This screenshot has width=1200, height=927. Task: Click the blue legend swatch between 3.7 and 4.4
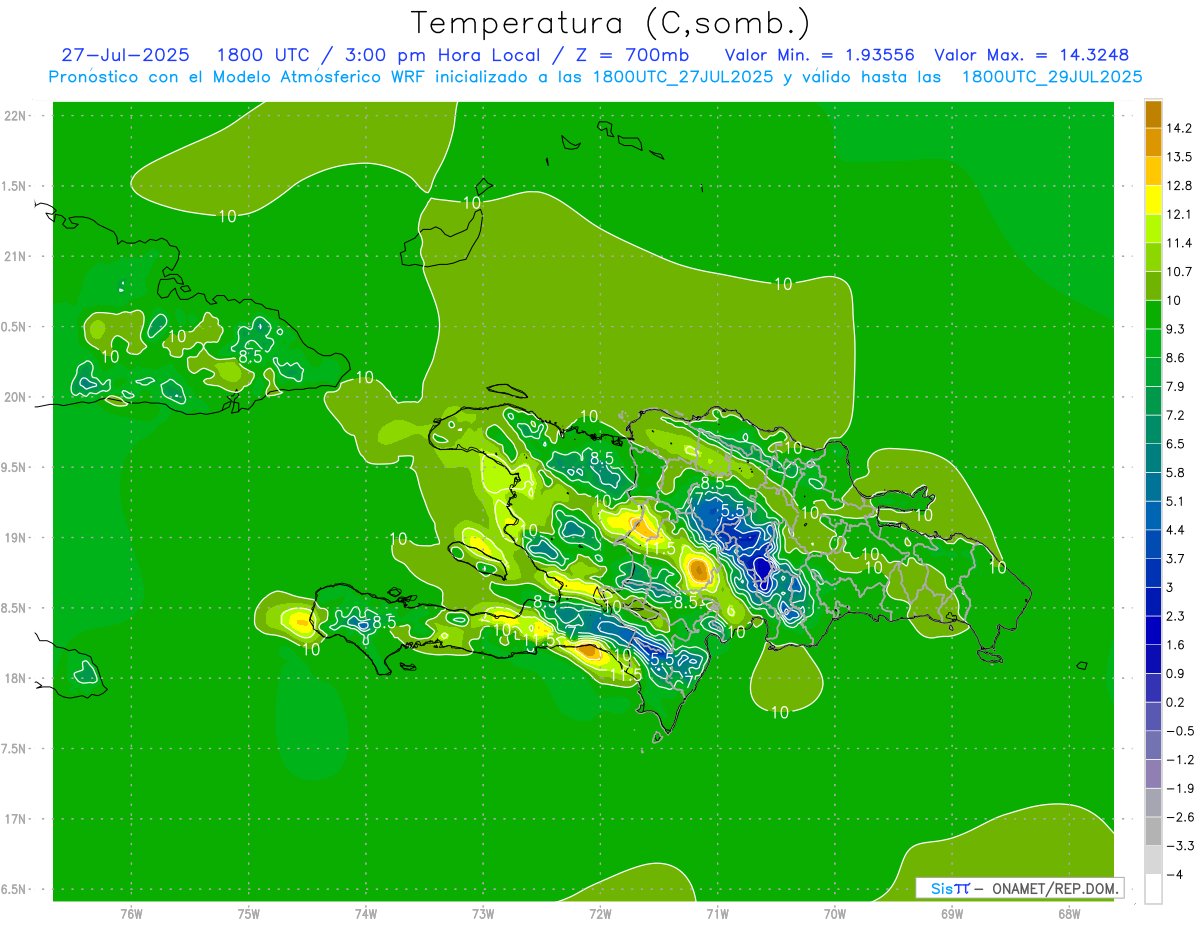1153,544
